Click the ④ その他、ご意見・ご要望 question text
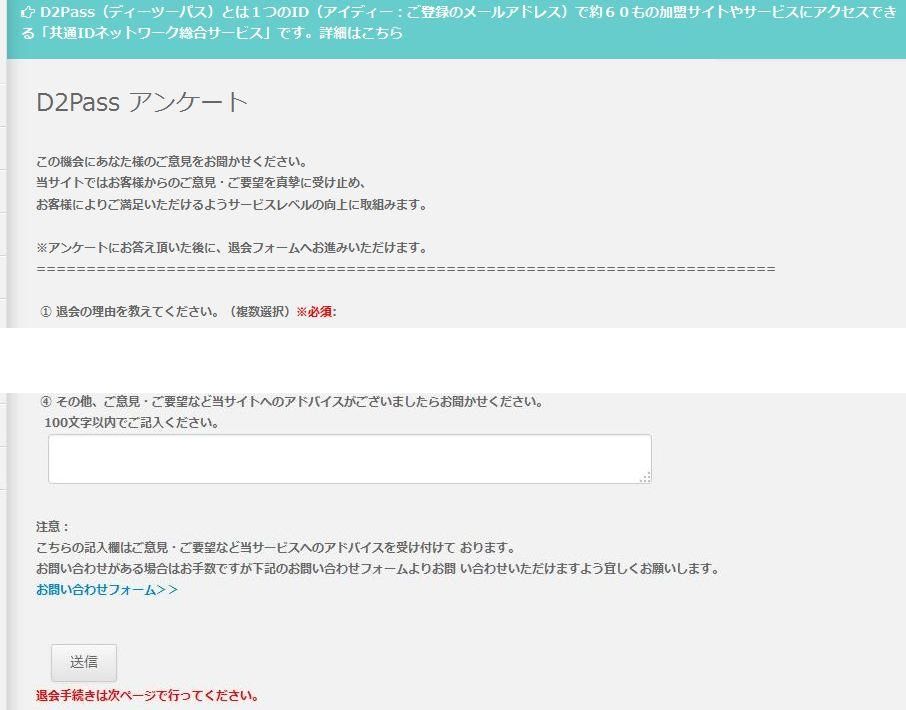The height and width of the screenshot is (710, 906). click(x=292, y=402)
